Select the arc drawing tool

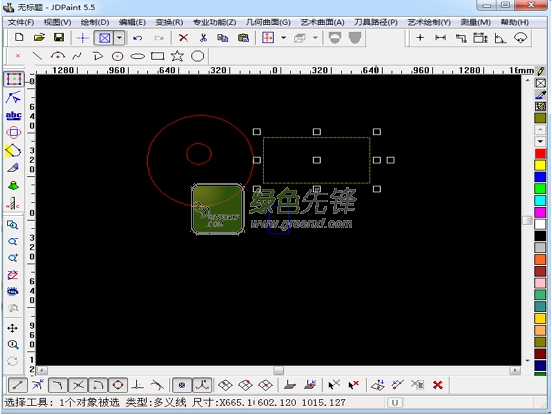pyautogui.click(x=58, y=56)
